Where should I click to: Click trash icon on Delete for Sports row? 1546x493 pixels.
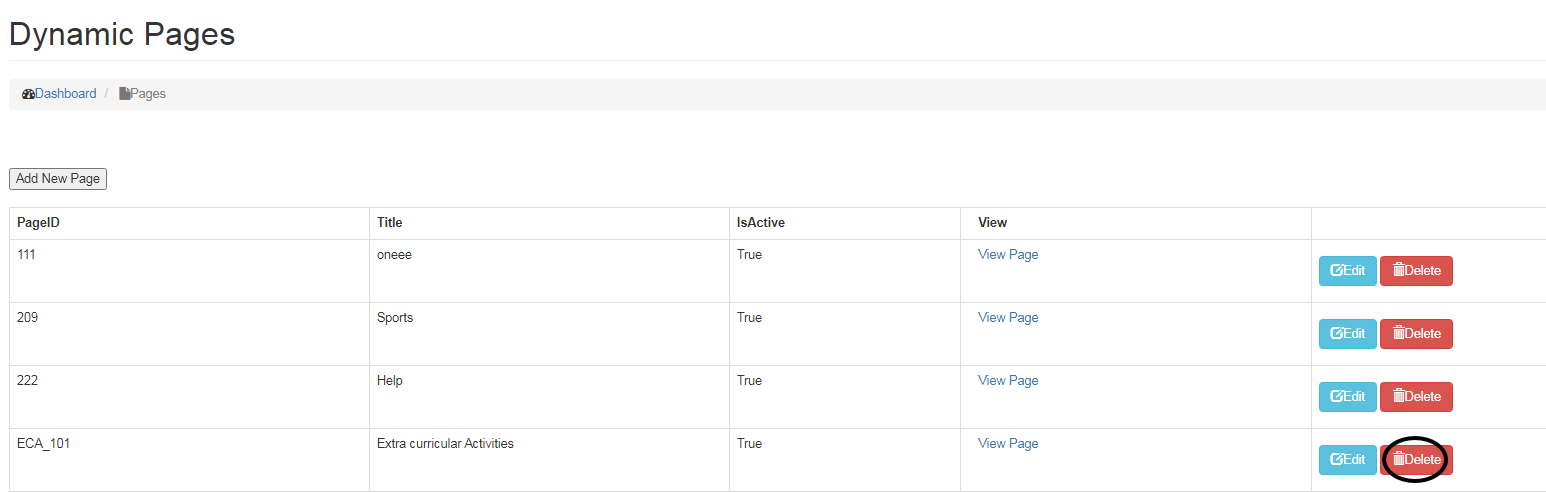1399,334
